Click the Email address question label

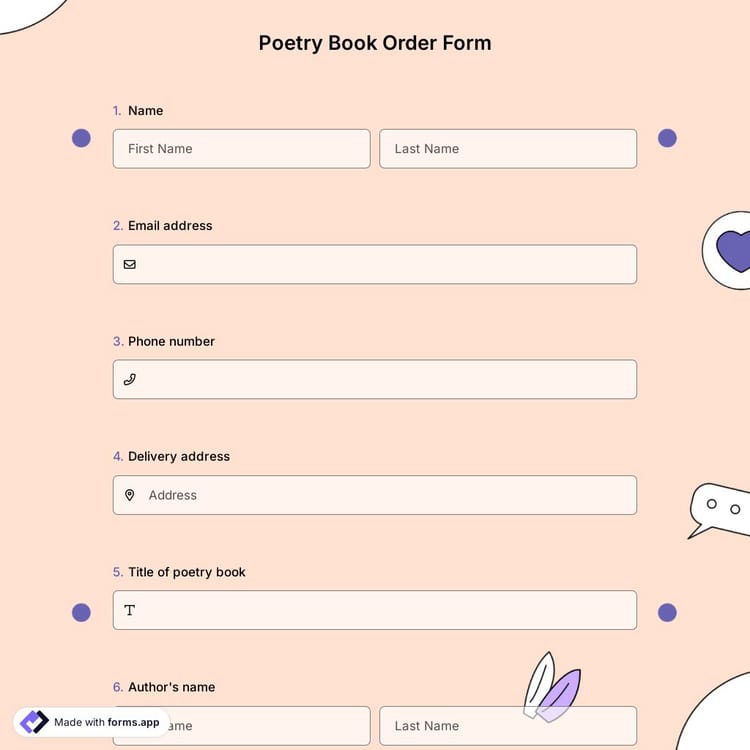tap(170, 226)
